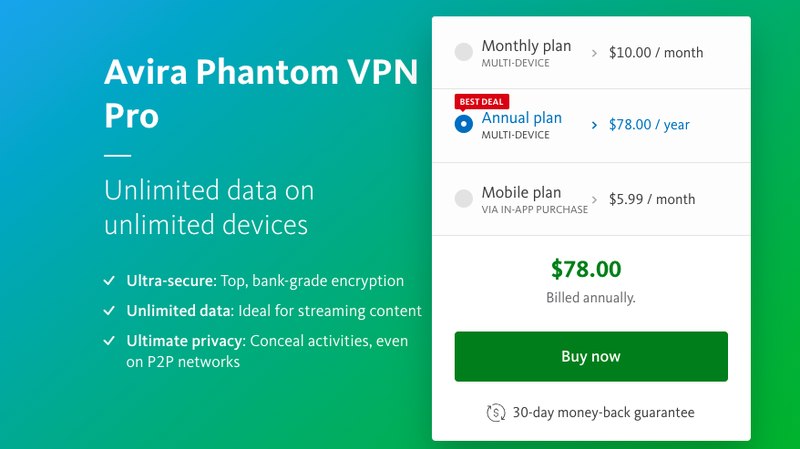Click the $10.00 / month price

[656, 53]
